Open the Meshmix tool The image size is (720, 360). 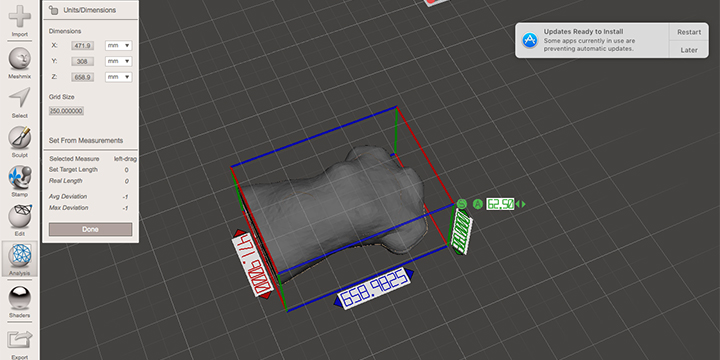point(20,62)
